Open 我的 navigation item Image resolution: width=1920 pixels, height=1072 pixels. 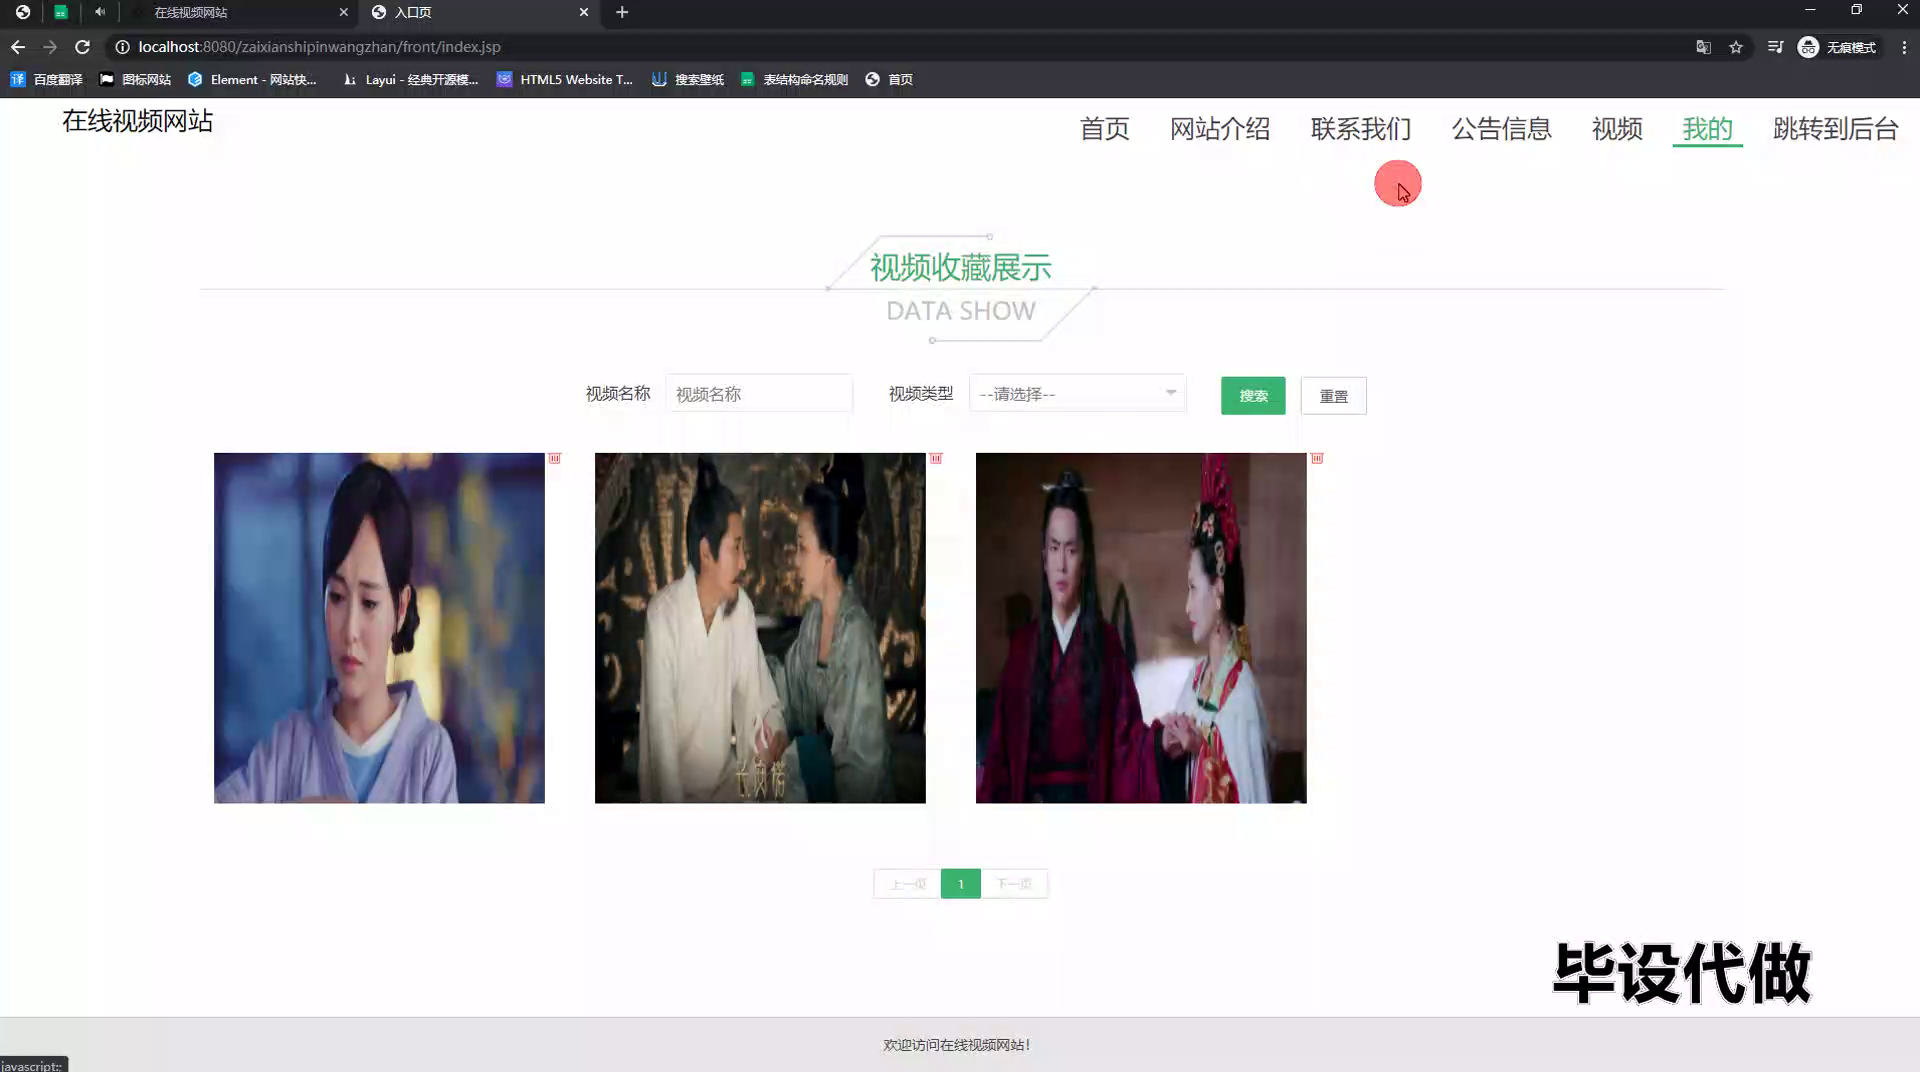point(1707,129)
